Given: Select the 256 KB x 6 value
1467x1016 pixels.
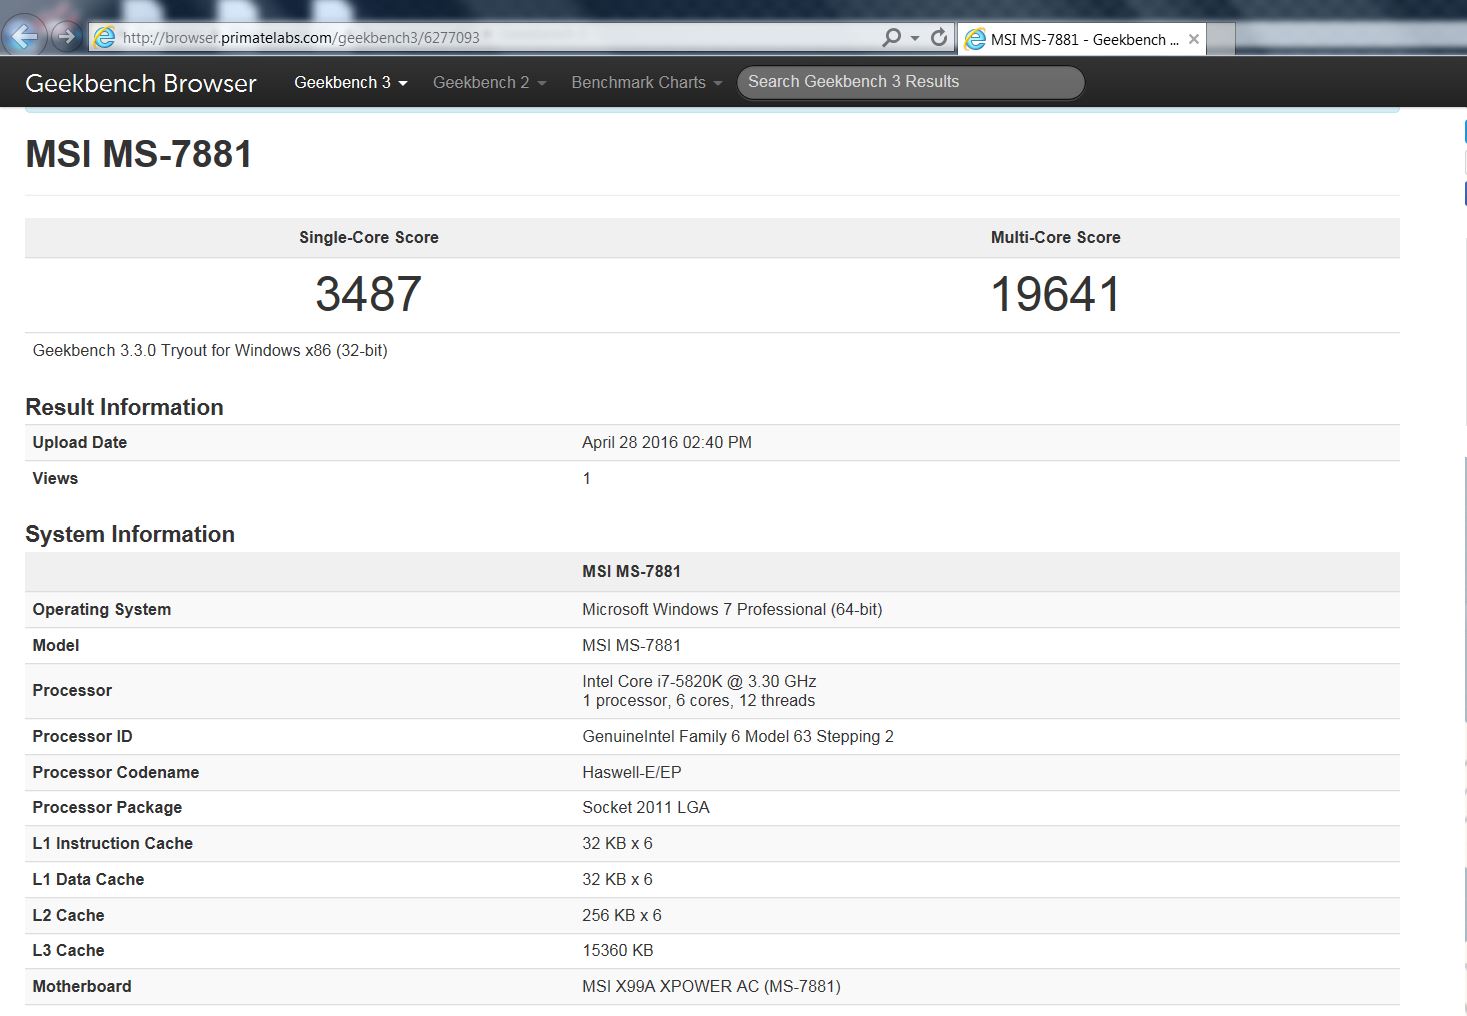Looking at the screenshot, I should coord(622,915).
